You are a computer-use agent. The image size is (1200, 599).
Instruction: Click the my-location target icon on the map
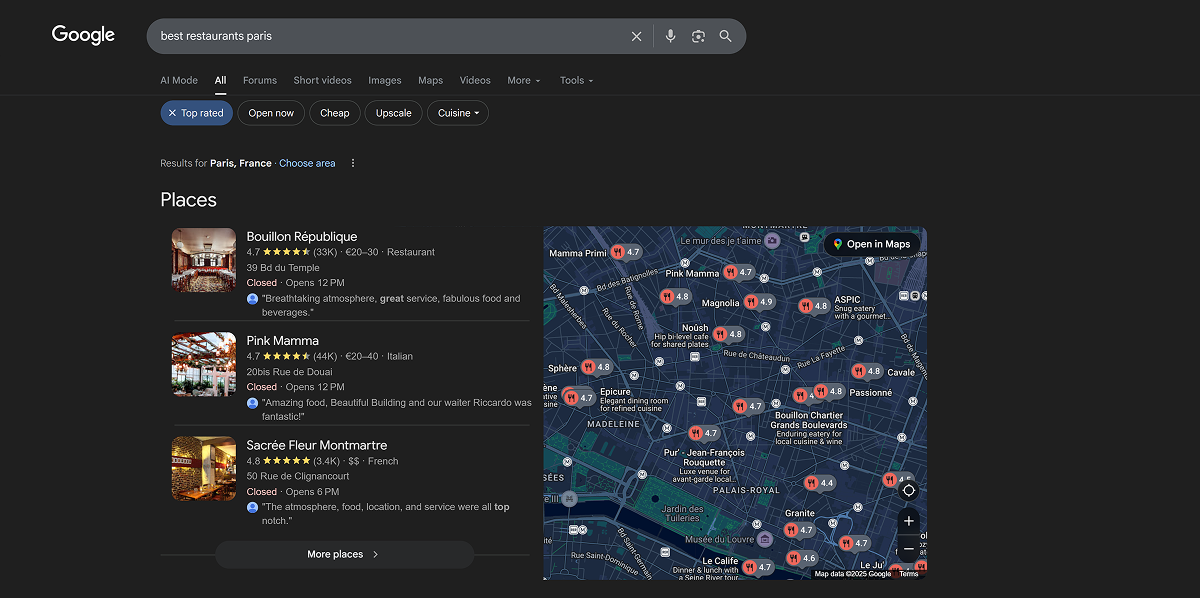point(908,491)
